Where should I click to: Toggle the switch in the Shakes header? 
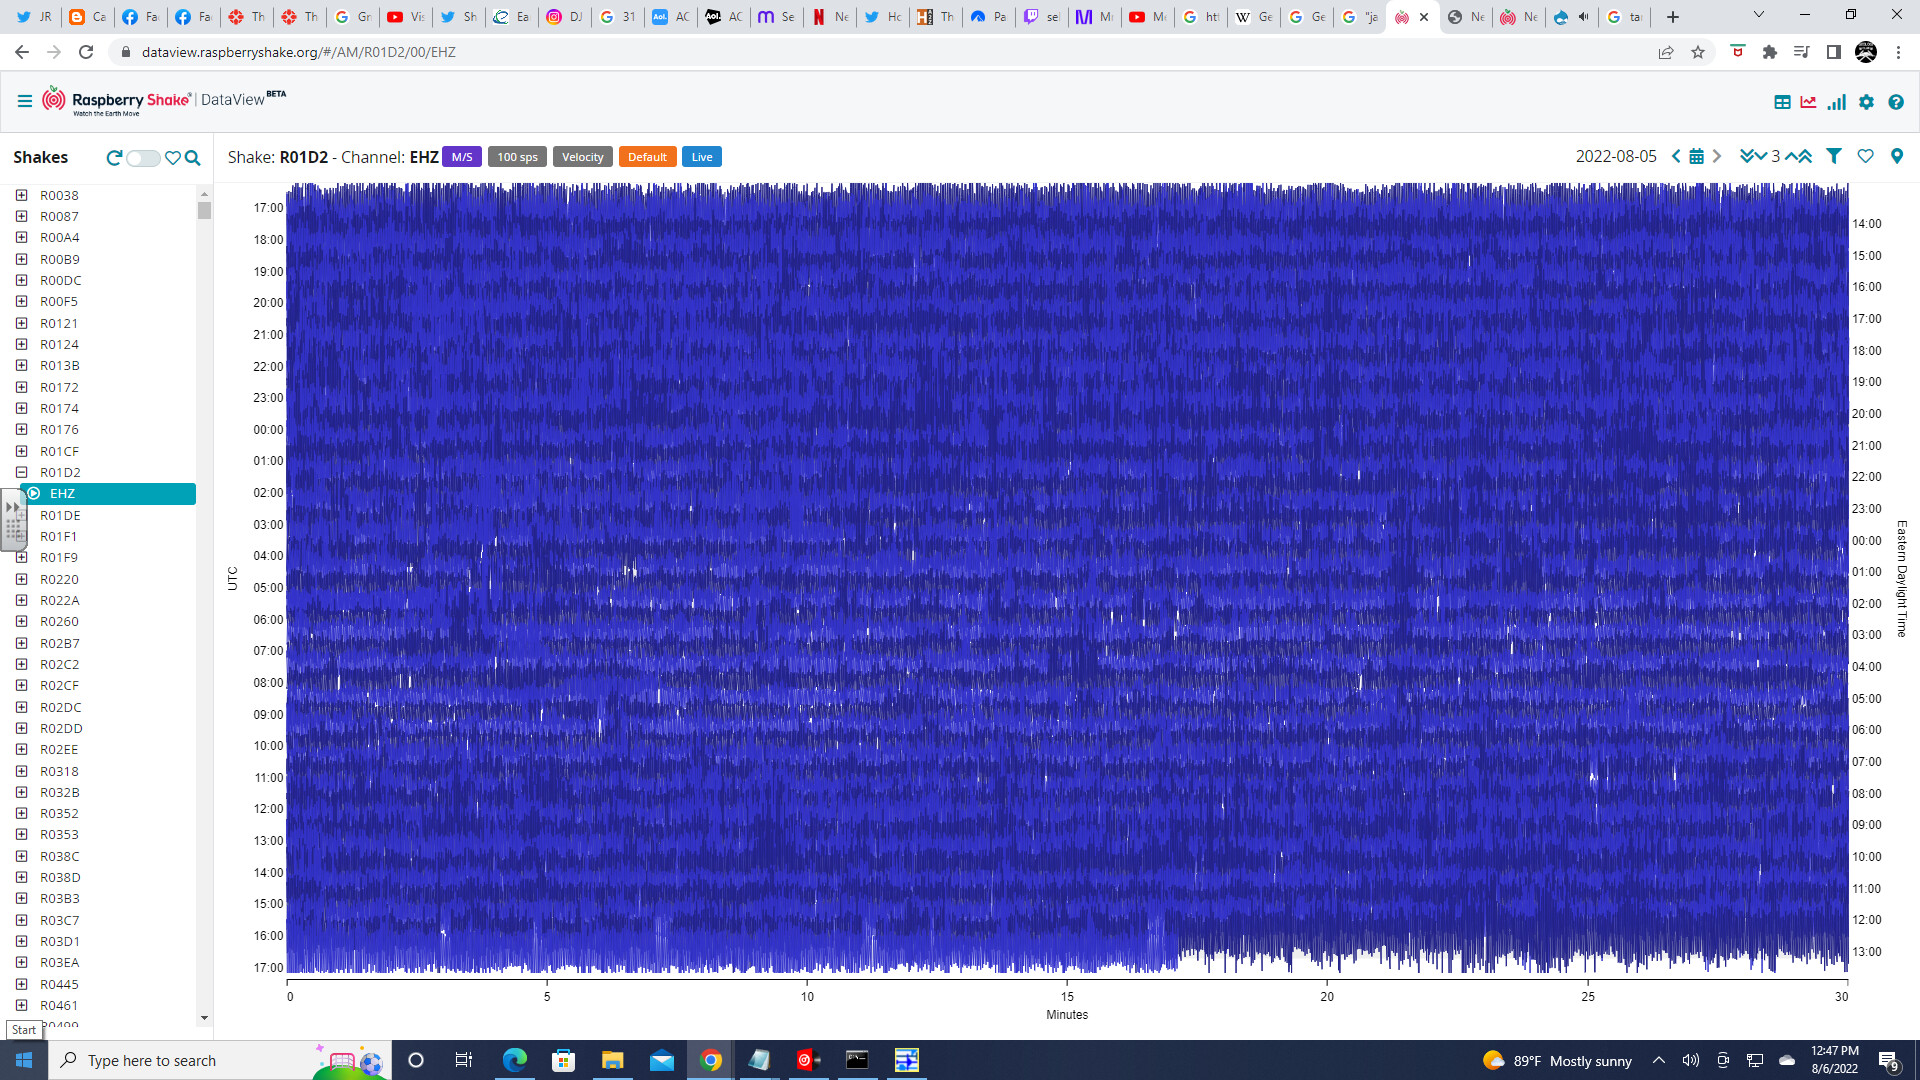coord(143,158)
